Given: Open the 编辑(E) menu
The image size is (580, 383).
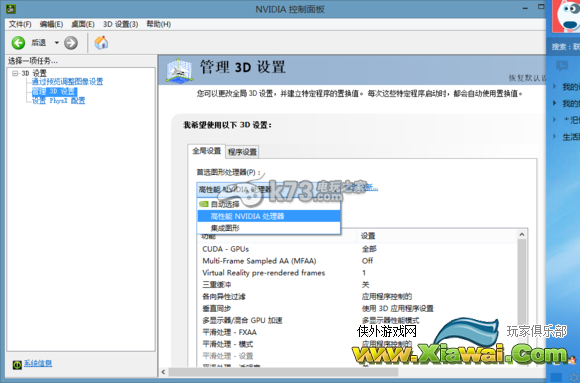Looking at the screenshot, I should 51,24.
